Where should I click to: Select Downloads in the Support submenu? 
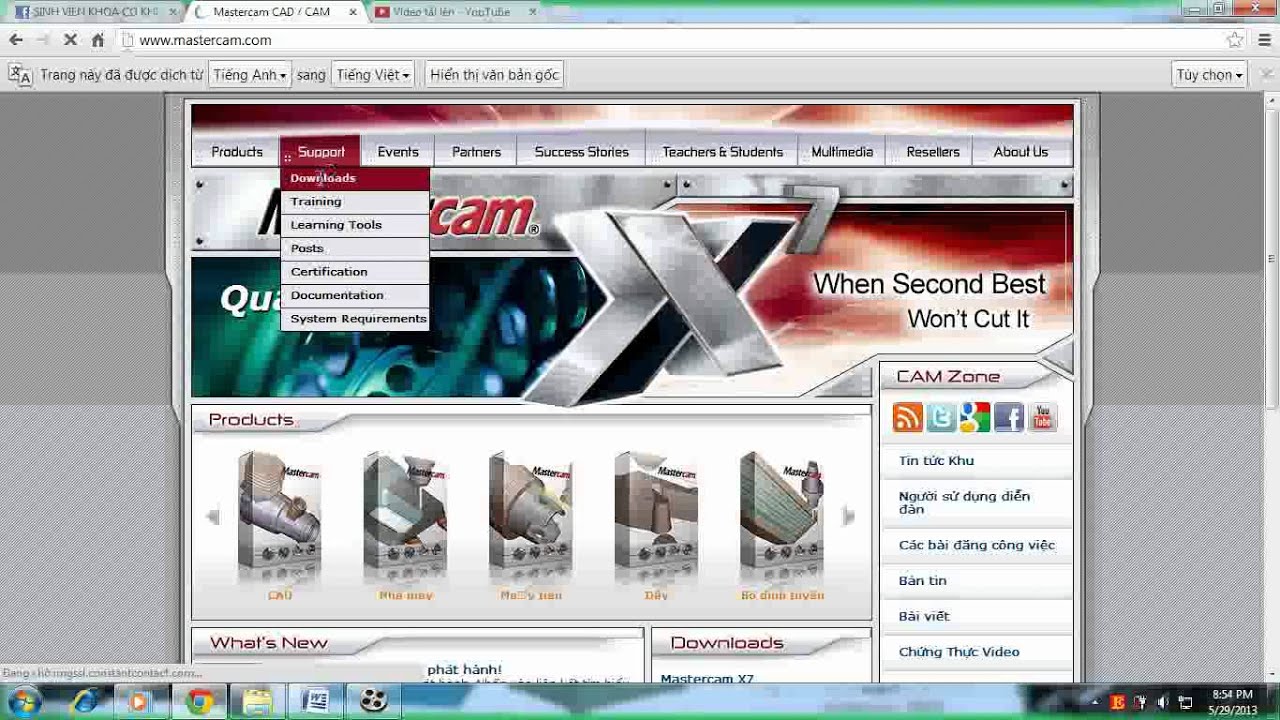pos(355,178)
